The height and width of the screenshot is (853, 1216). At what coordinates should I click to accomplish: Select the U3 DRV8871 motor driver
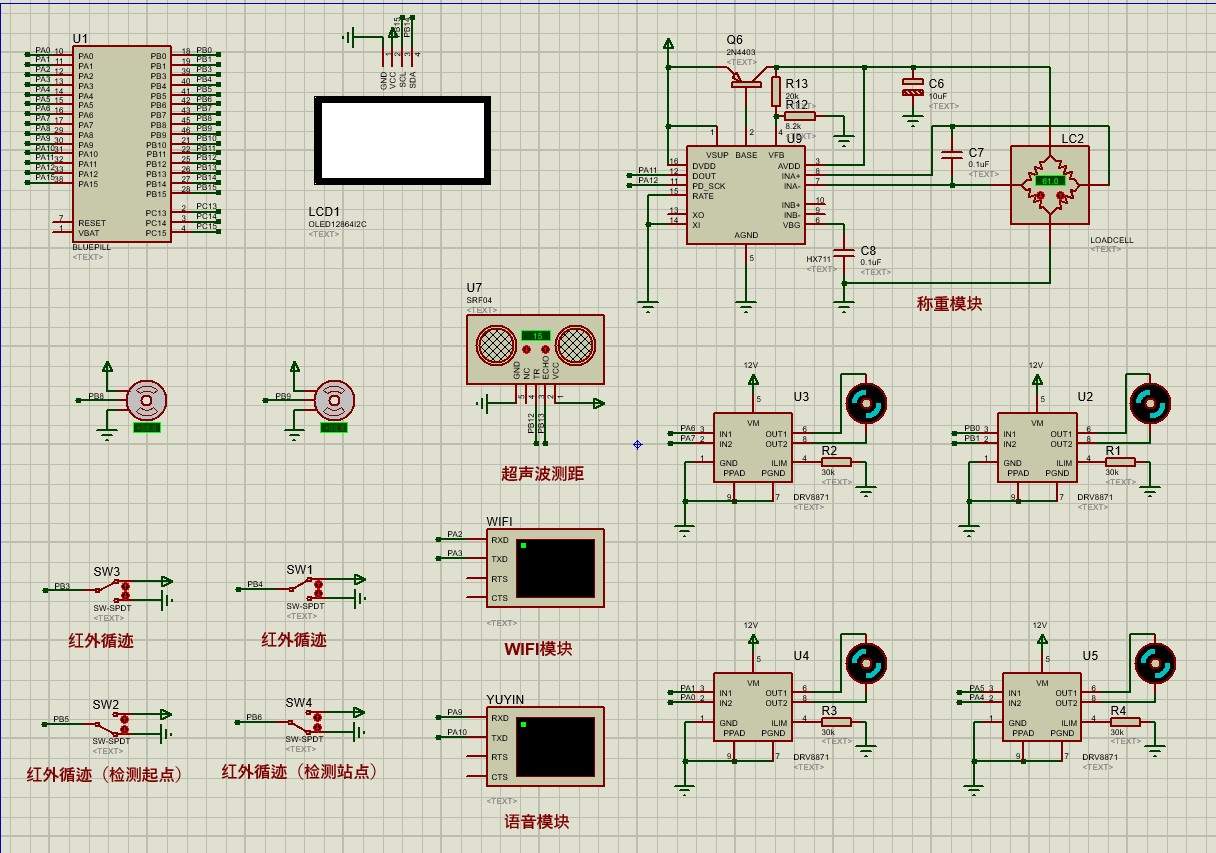click(x=752, y=447)
